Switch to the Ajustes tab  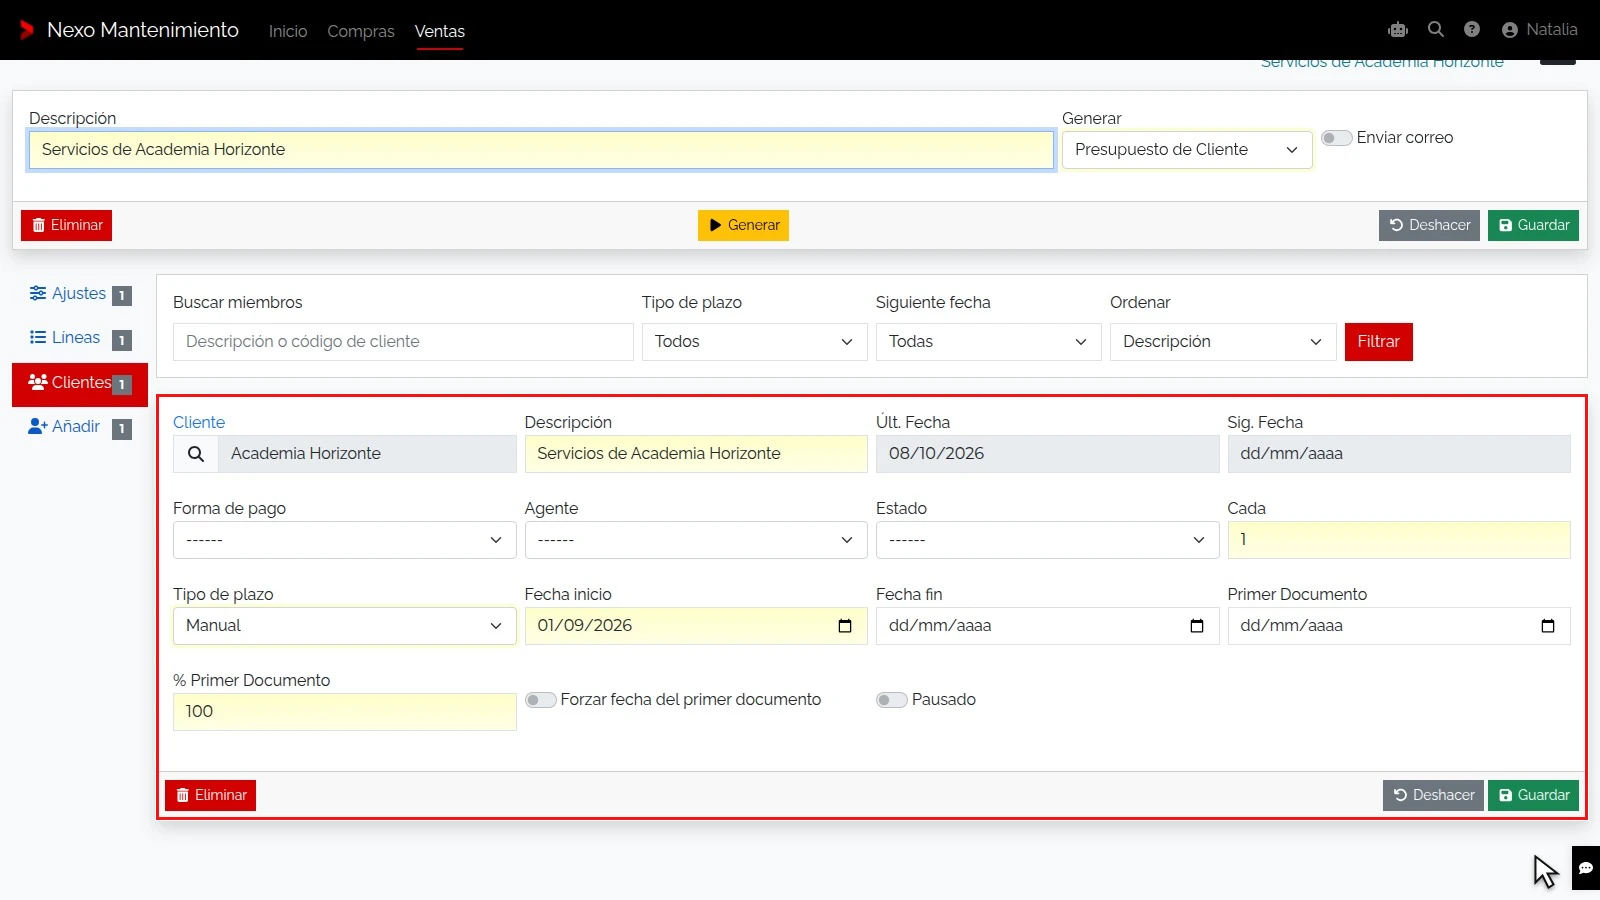80,294
